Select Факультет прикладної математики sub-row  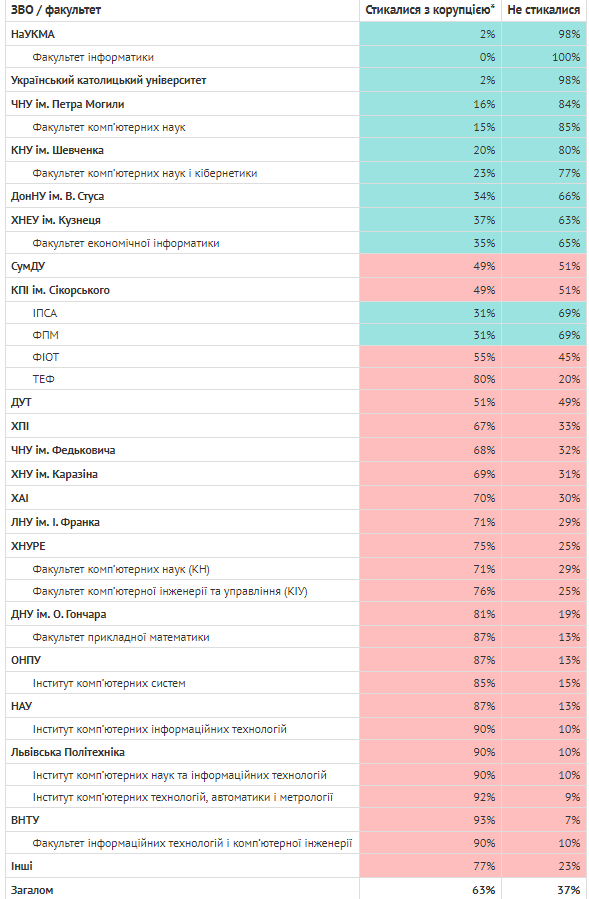tap(296, 637)
